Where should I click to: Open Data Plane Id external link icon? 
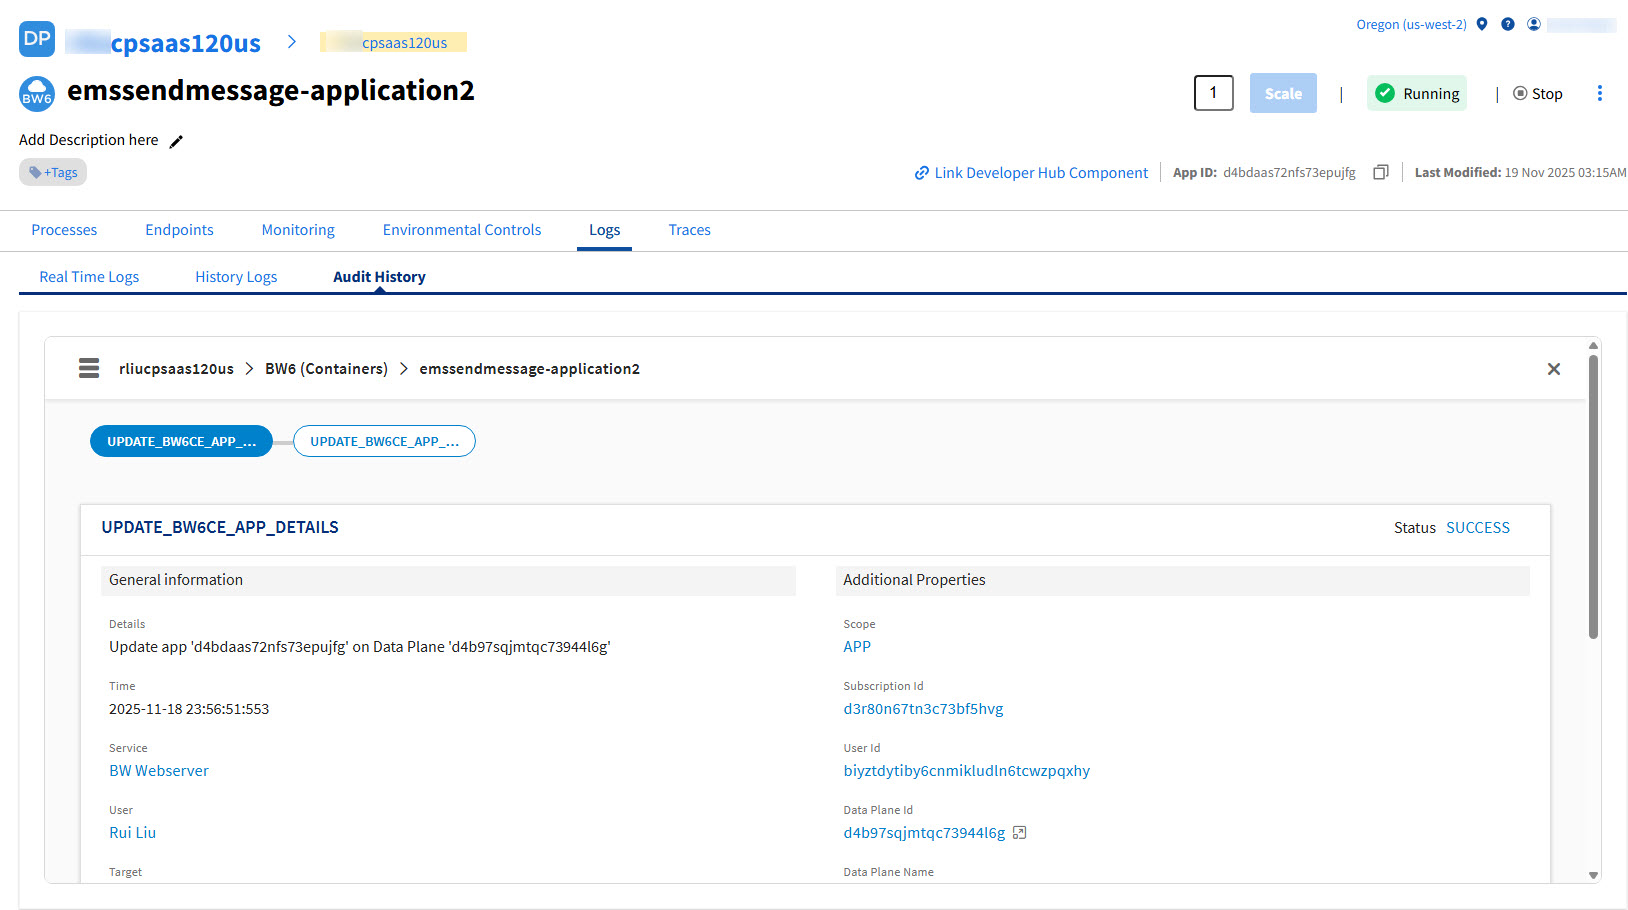coord(1019,833)
